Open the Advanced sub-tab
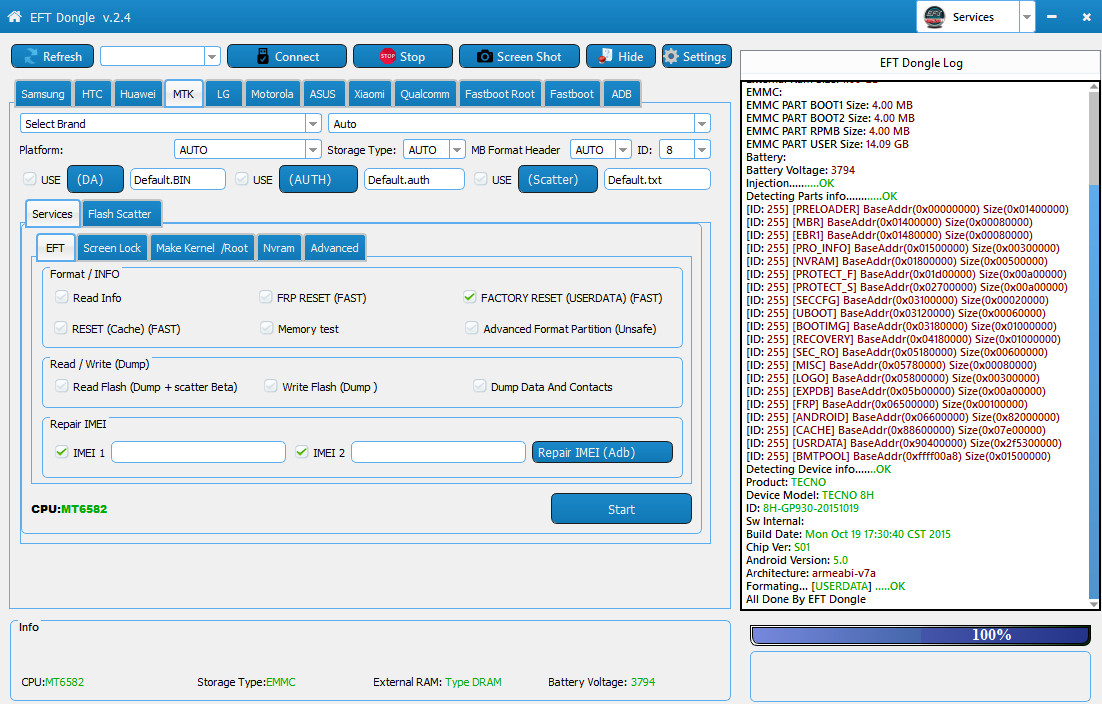Image resolution: width=1102 pixels, height=704 pixels. (x=335, y=247)
